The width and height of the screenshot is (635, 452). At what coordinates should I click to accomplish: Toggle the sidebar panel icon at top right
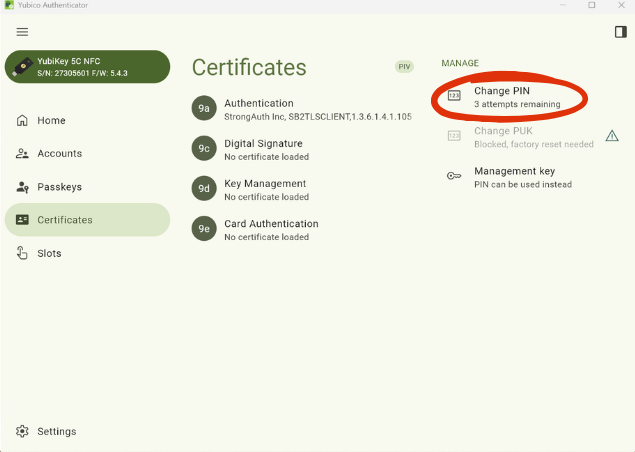point(620,32)
